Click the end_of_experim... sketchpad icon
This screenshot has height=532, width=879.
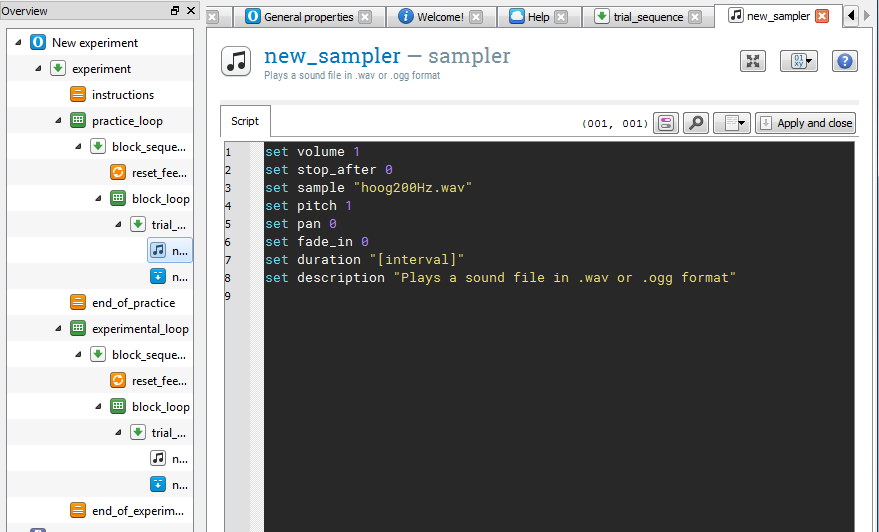[x=78, y=510]
